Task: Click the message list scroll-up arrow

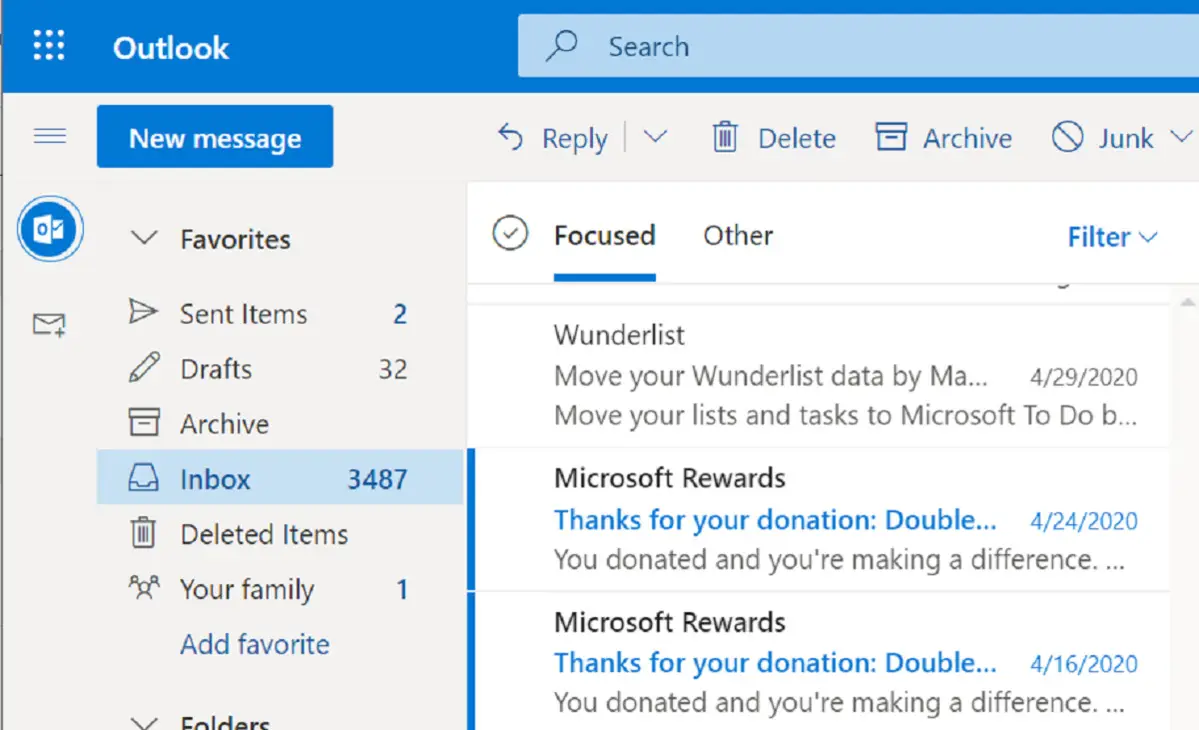Action: tap(1187, 303)
